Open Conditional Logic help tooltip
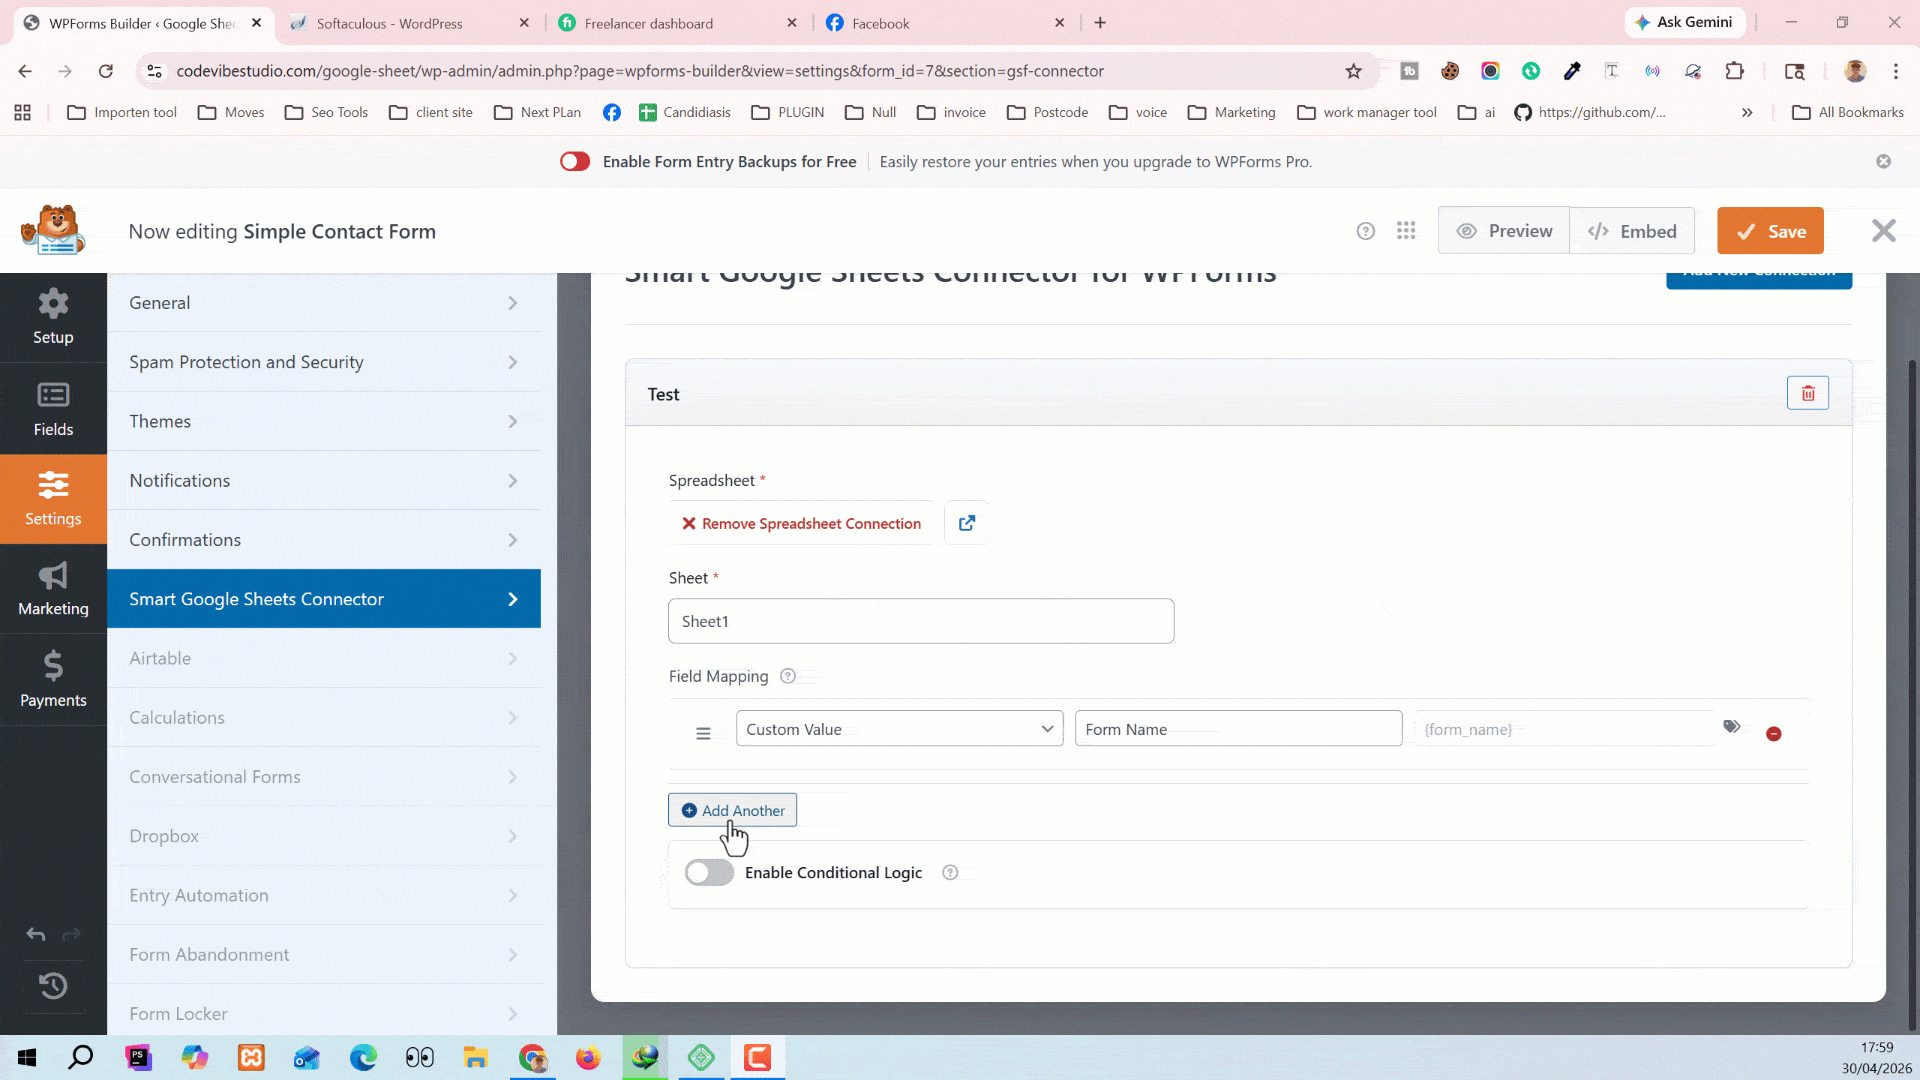This screenshot has height=1080, width=1920. (951, 873)
